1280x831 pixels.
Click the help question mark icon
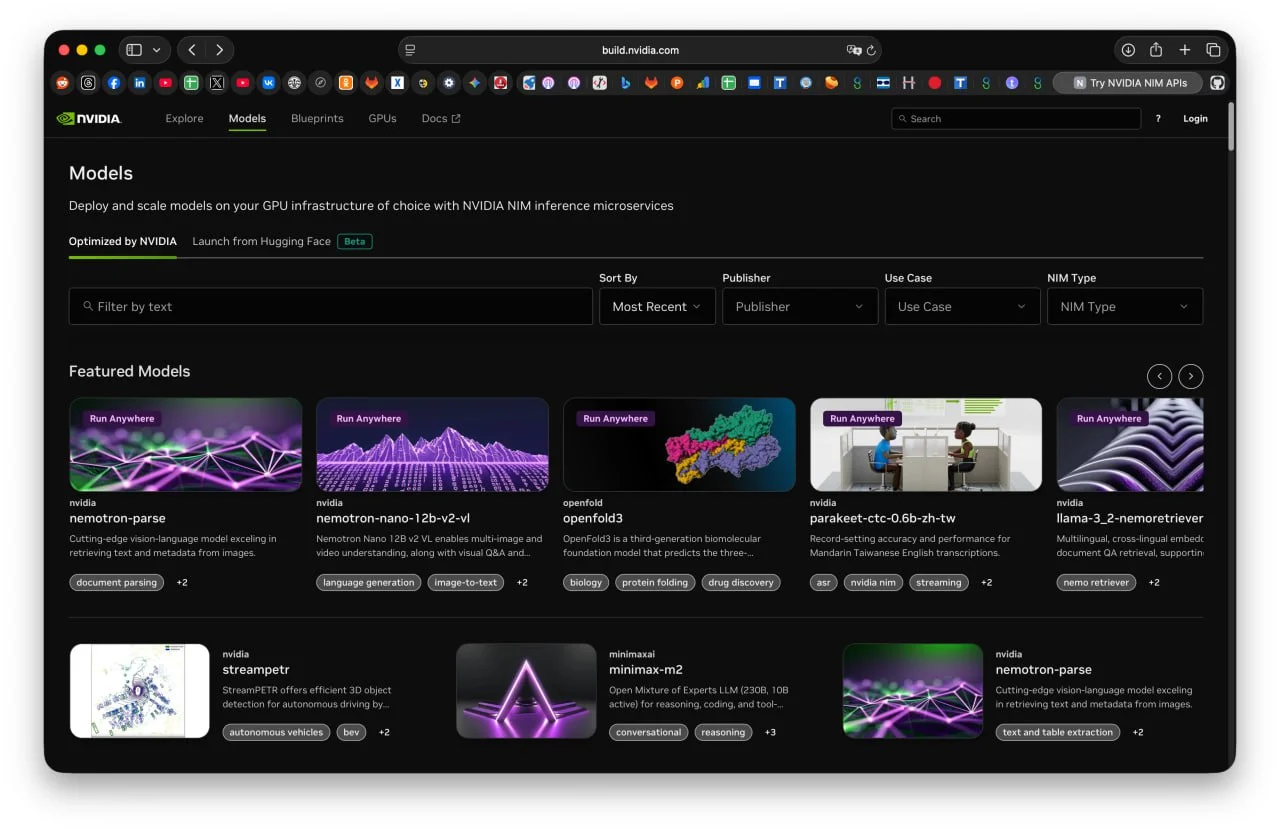click(x=1158, y=118)
